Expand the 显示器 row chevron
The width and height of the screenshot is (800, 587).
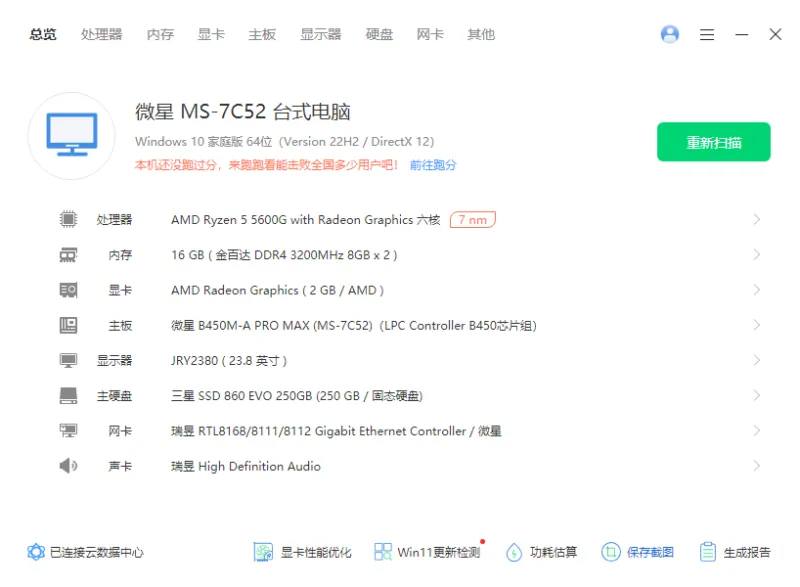[757, 360]
